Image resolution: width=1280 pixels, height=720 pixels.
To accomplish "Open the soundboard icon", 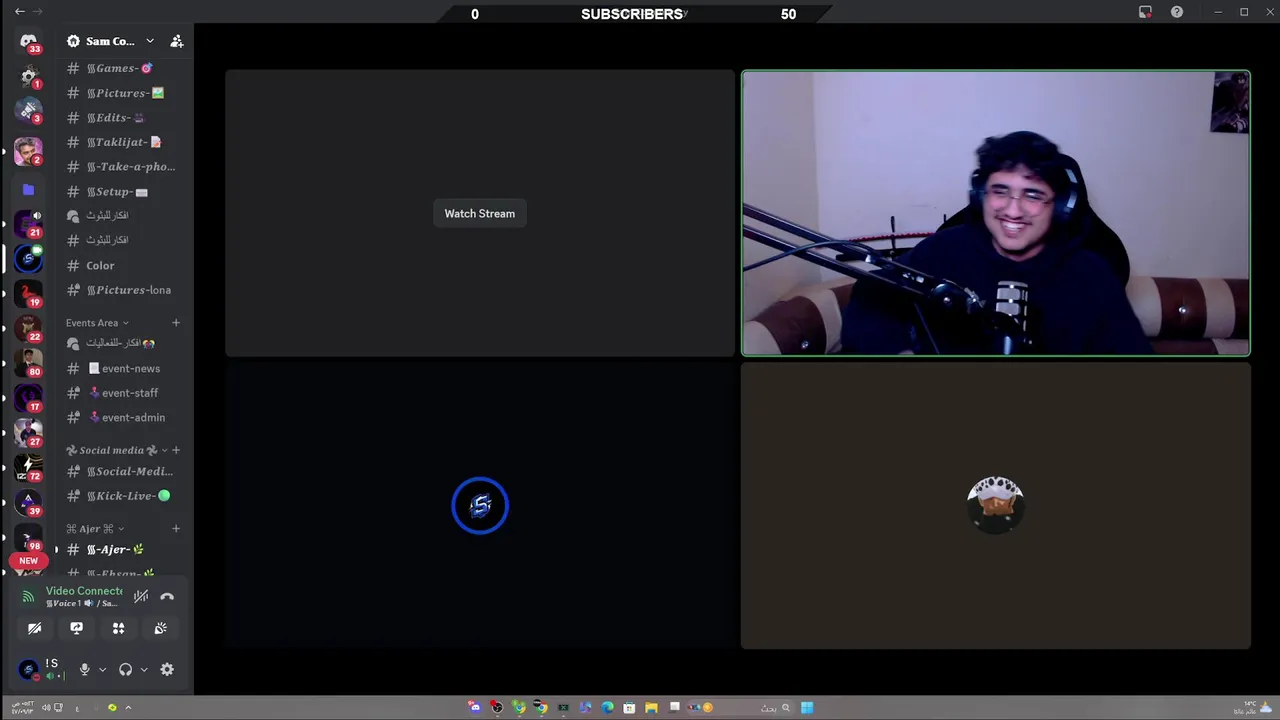I will pos(160,628).
